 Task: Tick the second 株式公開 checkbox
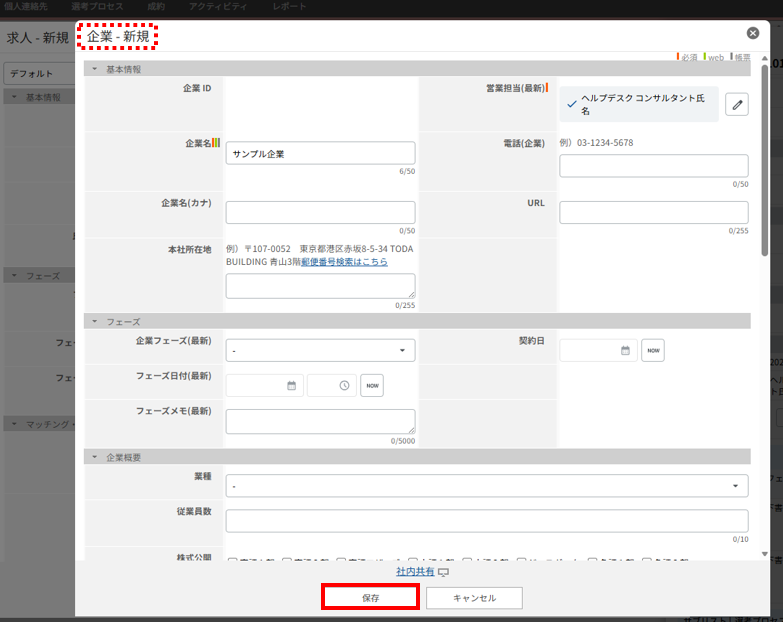coord(287,561)
